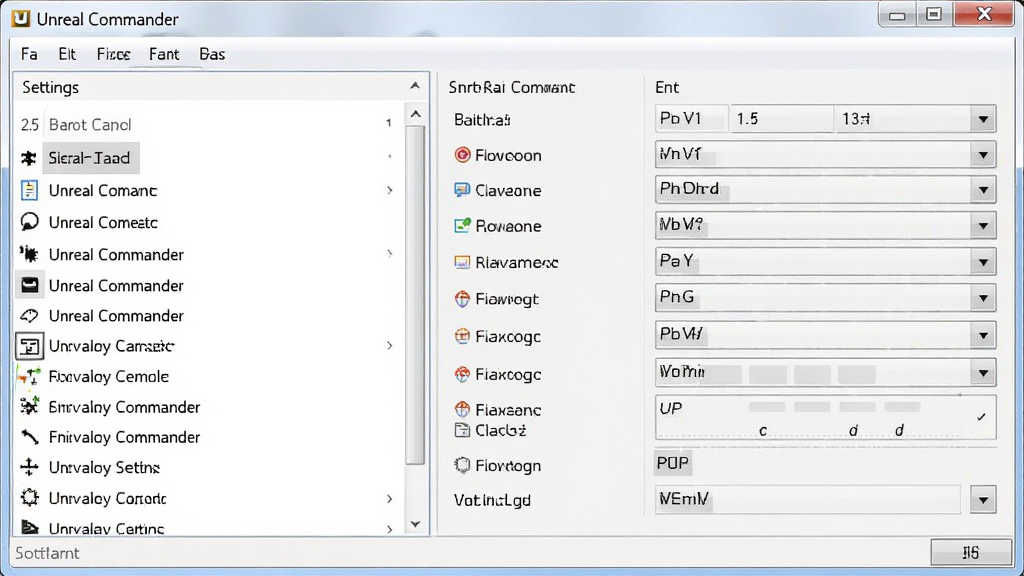Open the Fiece menu
The height and width of the screenshot is (576, 1024).
(x=113, y=54)
